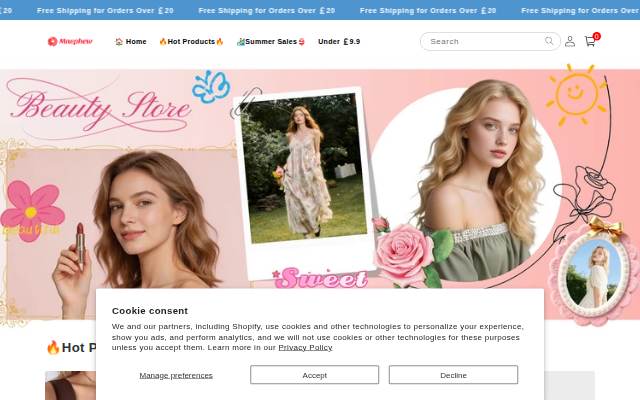640x400 pixels.
Task: Open the shopping cart icon
Action: pyautogui.click(x=591, y=41)
